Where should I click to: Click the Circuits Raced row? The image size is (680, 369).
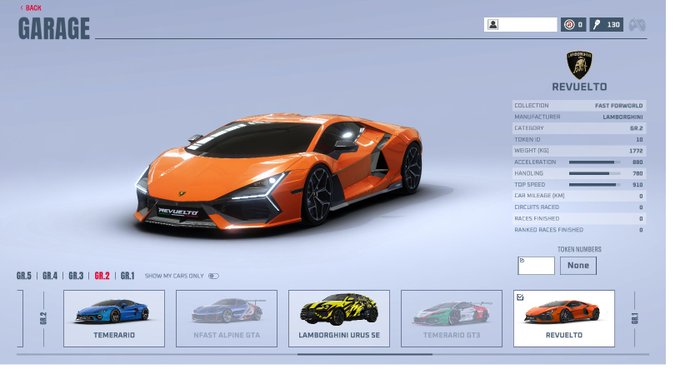(579, 207)
